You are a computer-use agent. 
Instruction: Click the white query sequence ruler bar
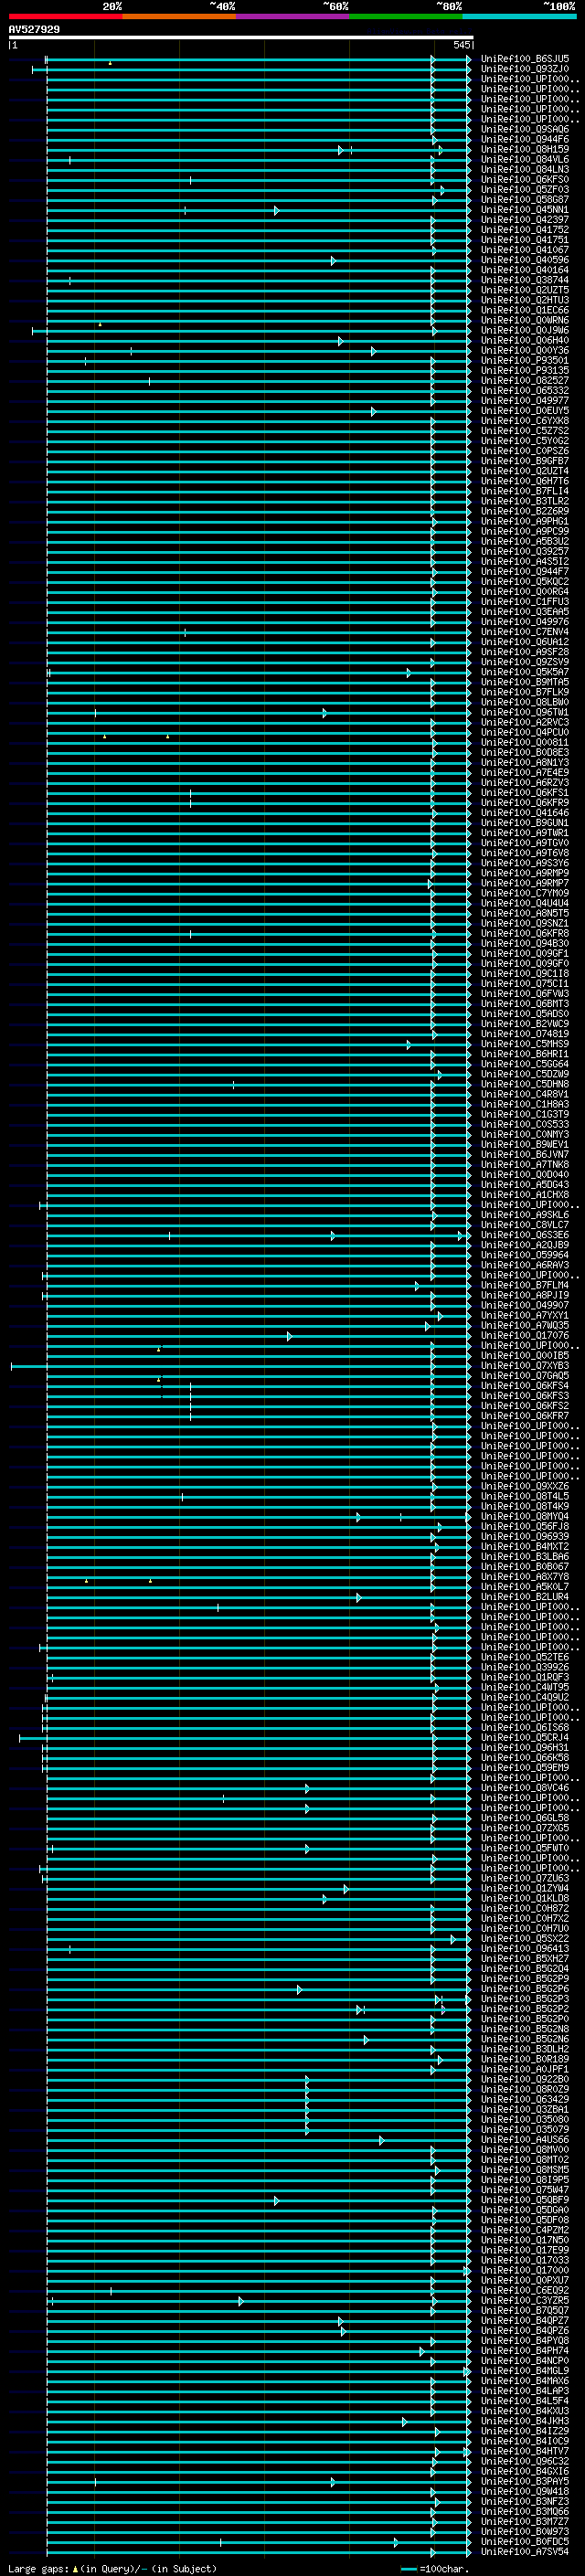[x=241, y=37]
